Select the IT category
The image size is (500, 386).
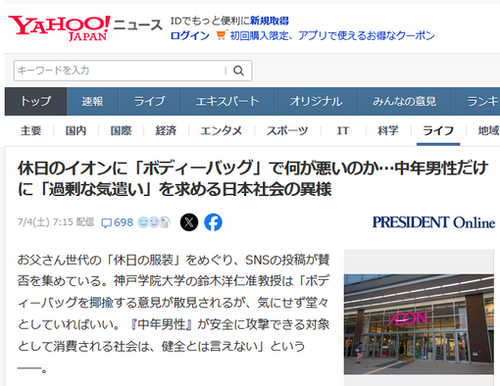point(343,131)
